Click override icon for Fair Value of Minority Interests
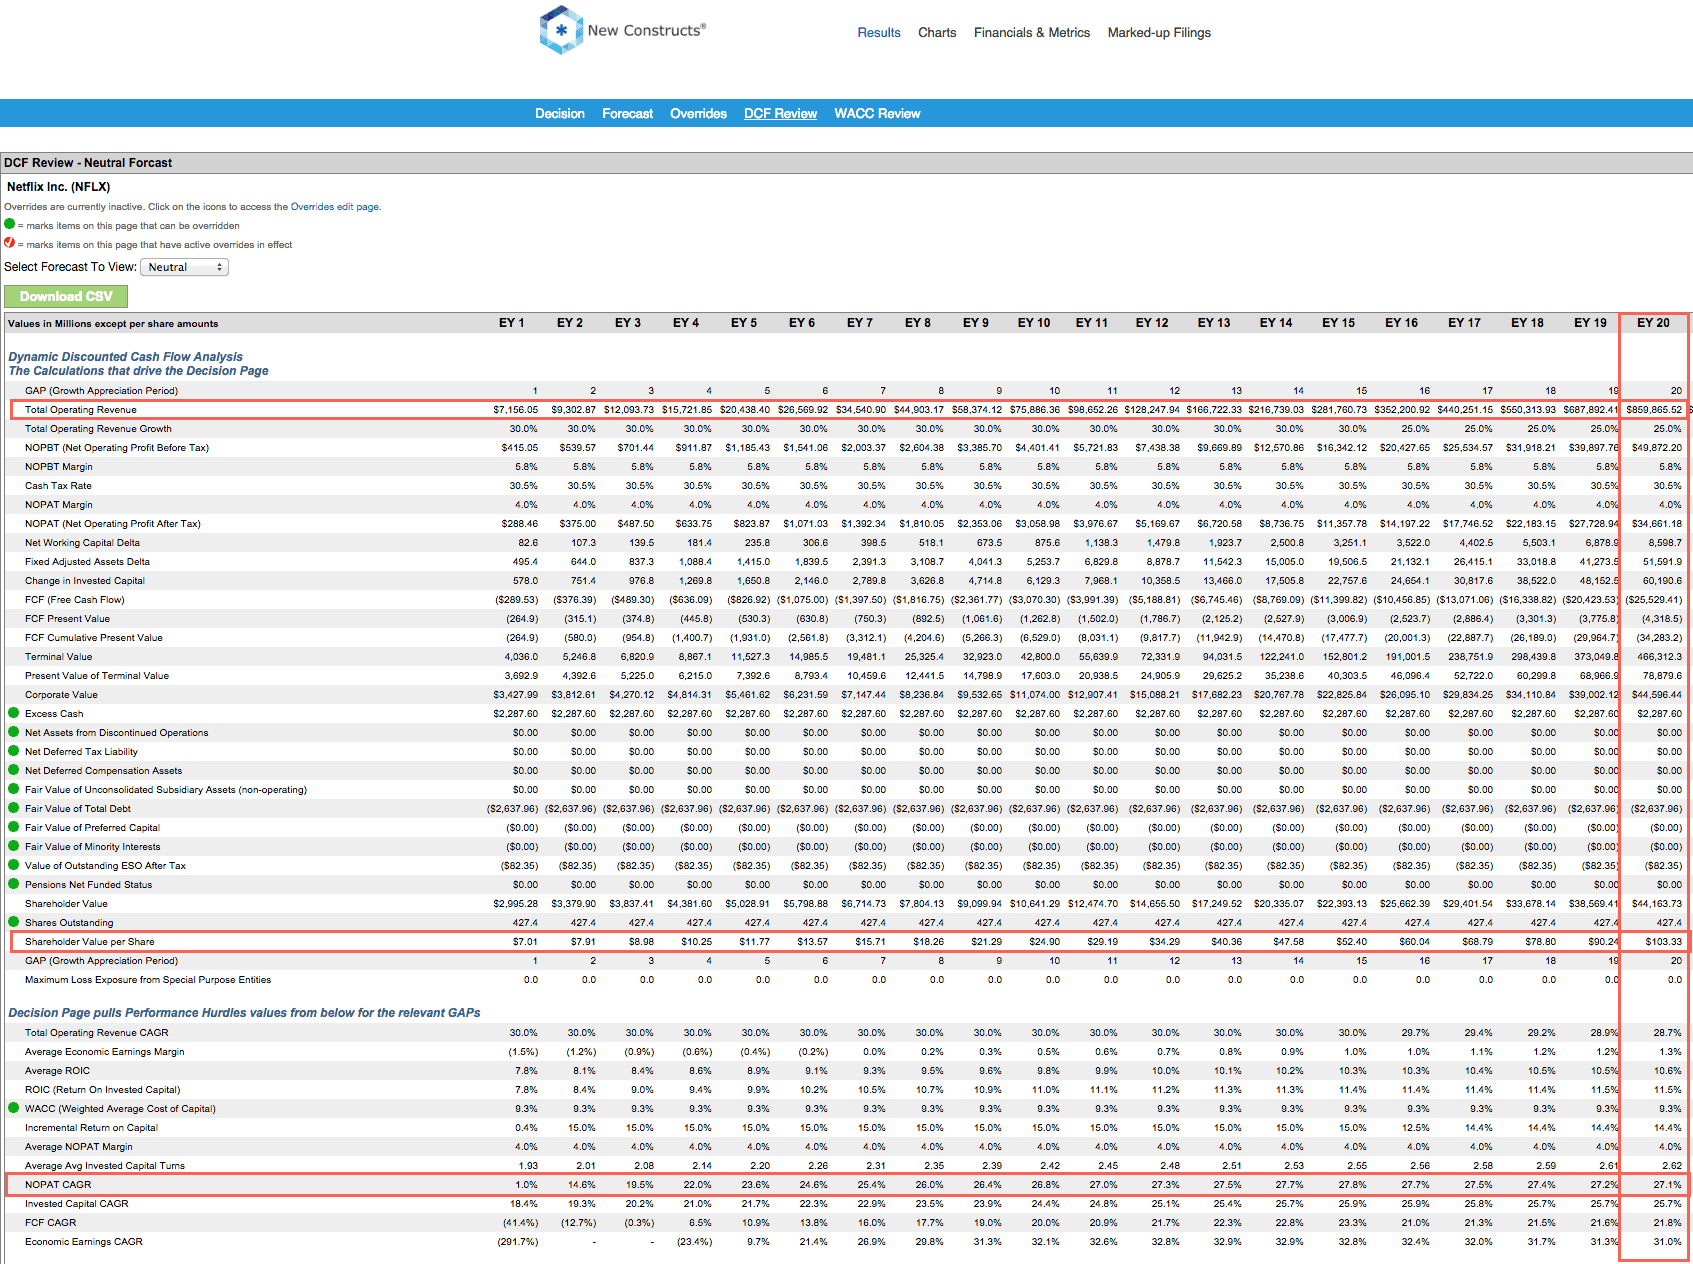This screenshot has width=1693, height=1264. coord(14,846)
